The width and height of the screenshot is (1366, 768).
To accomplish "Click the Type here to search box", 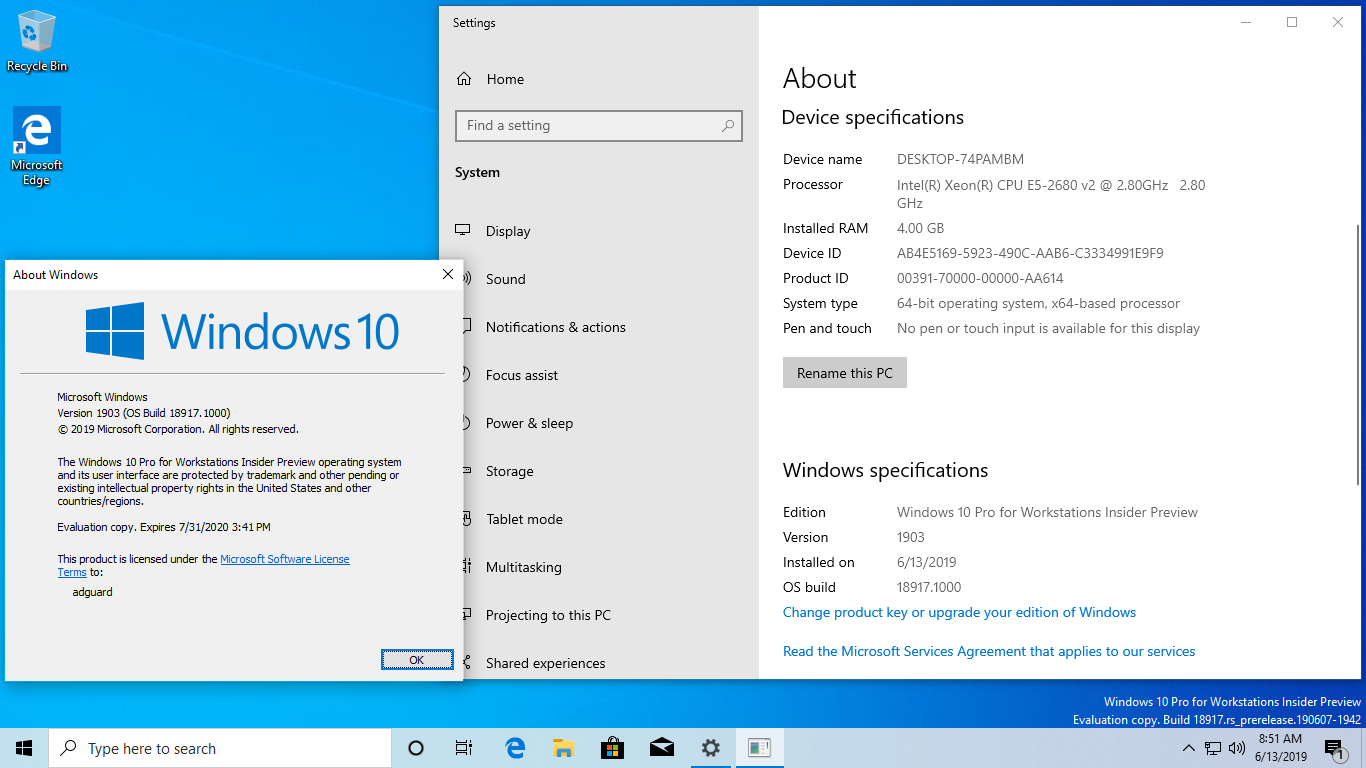I will point(220,748).
